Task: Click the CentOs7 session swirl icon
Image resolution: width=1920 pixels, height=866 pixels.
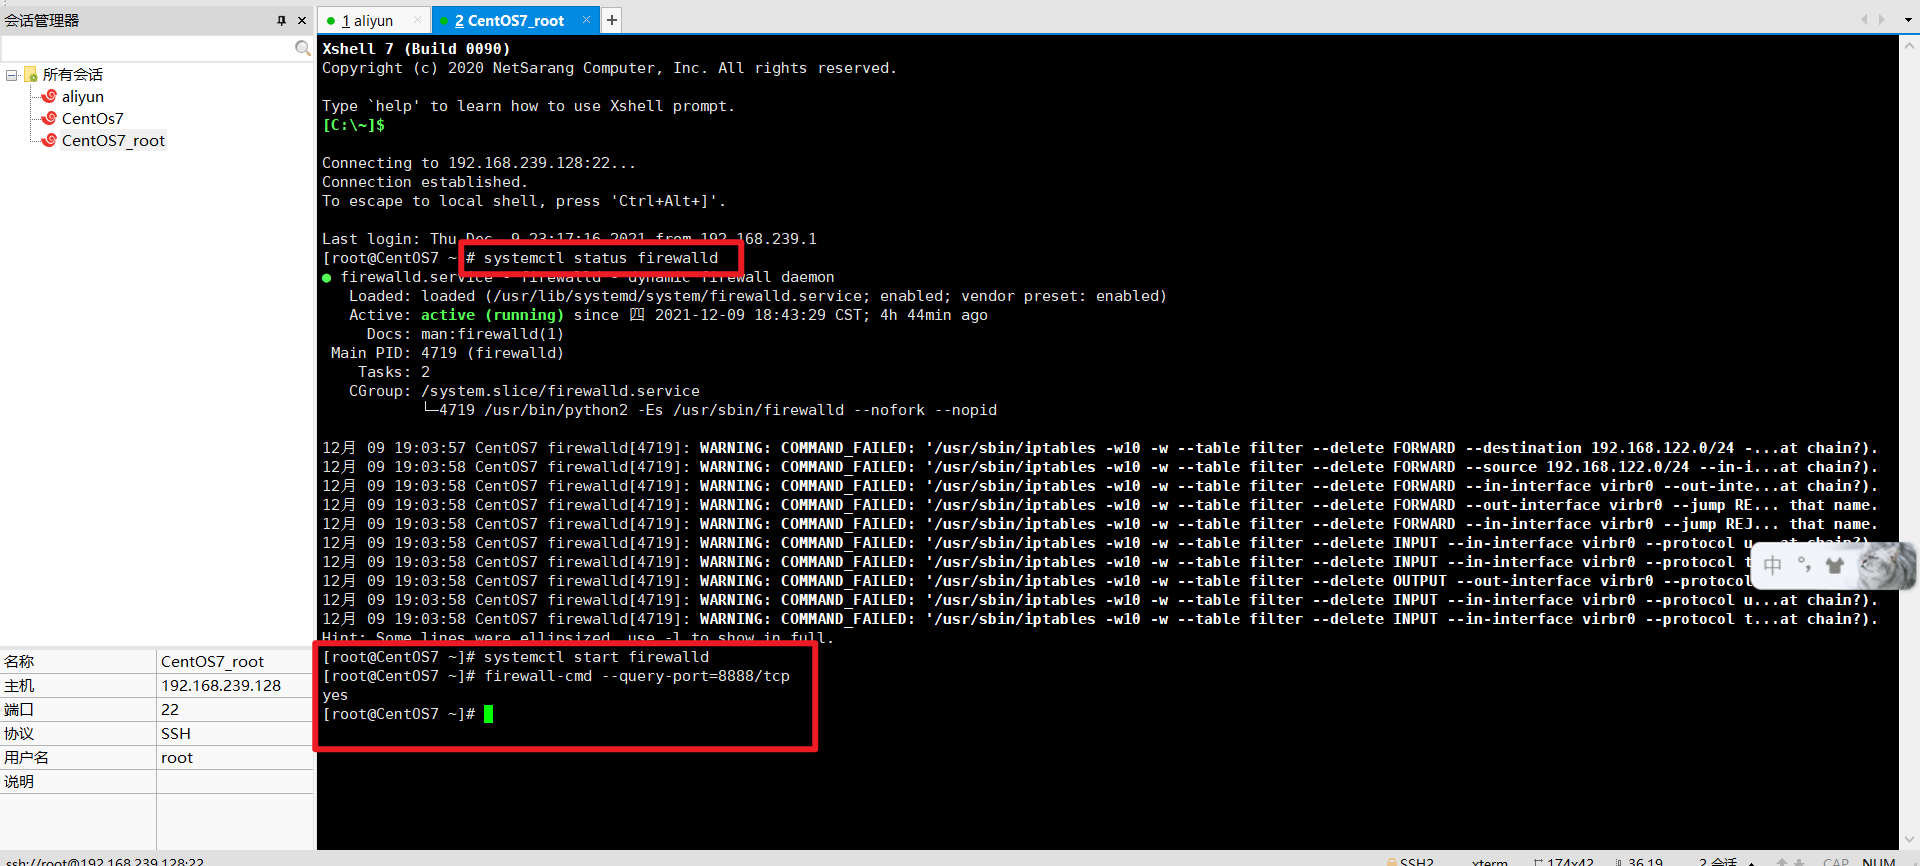Action: coord(49,119)
